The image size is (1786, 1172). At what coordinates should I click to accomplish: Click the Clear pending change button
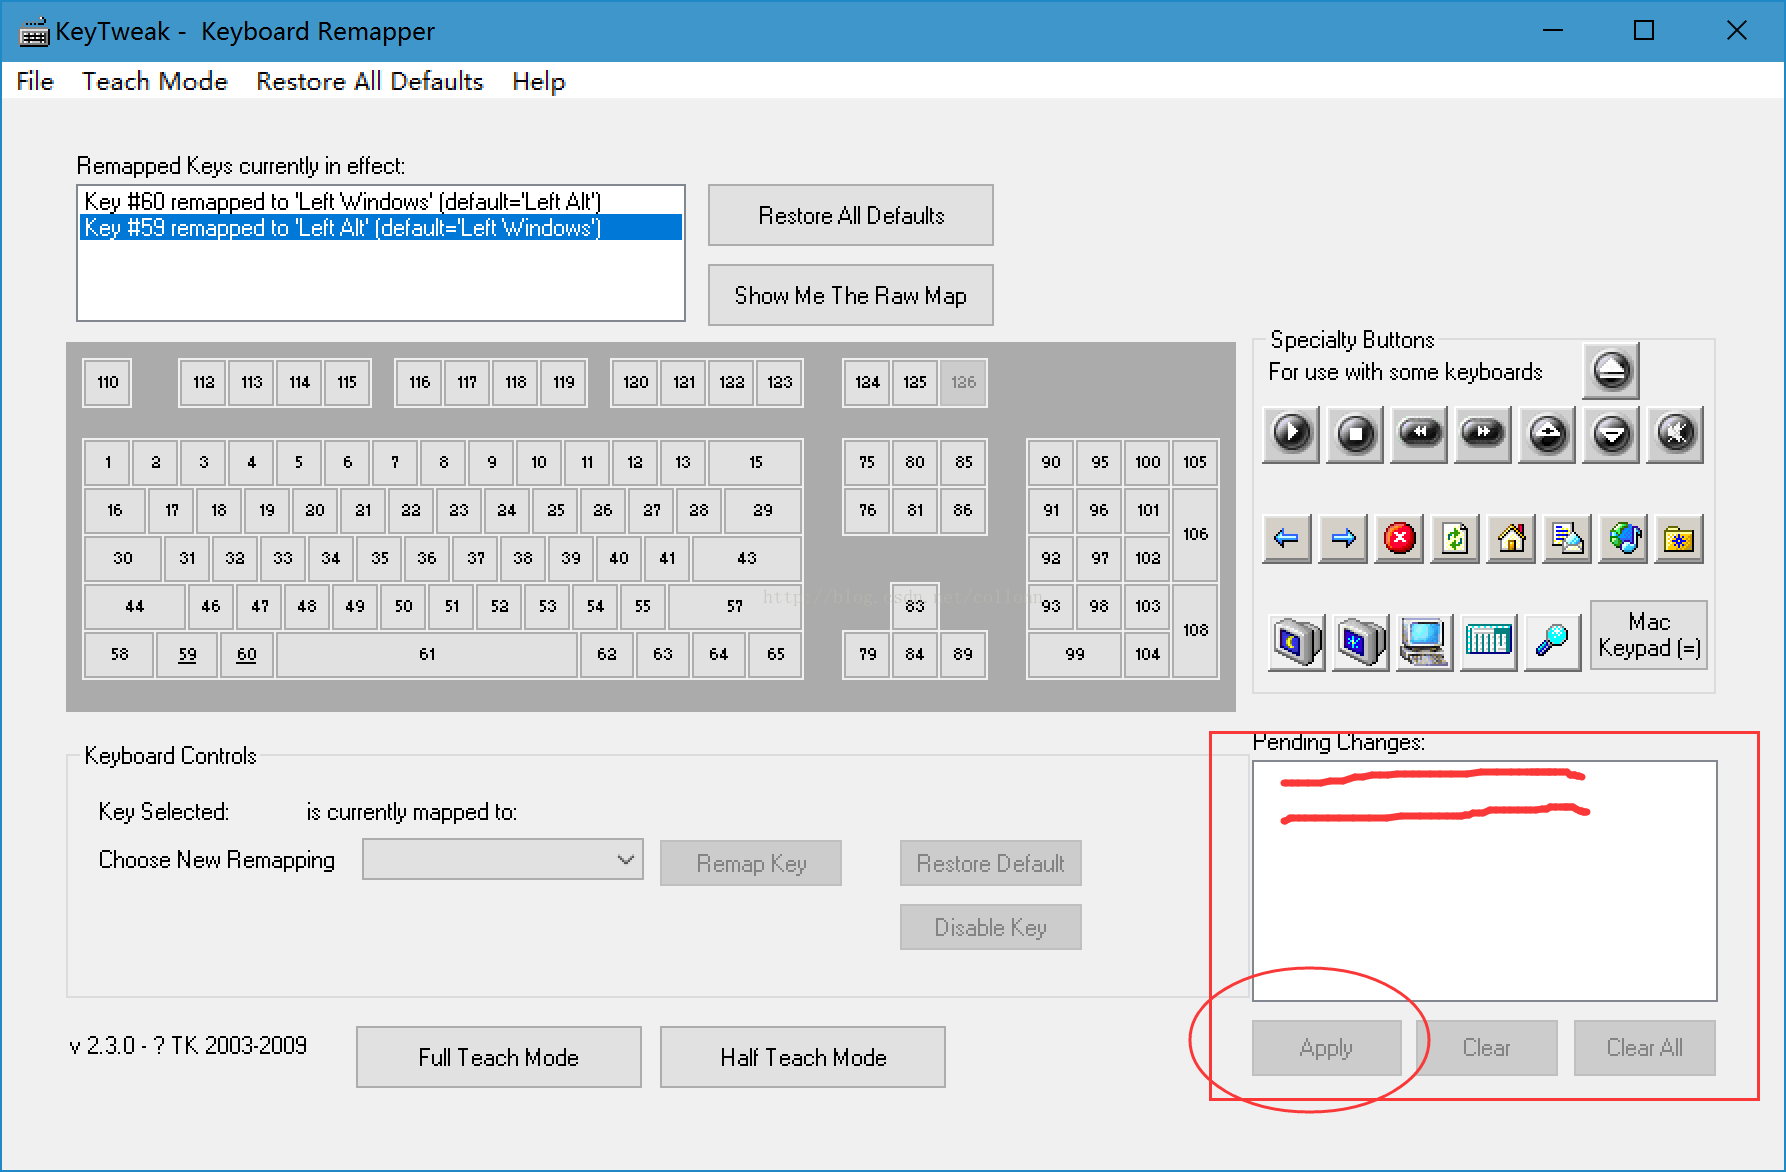1486,1048
